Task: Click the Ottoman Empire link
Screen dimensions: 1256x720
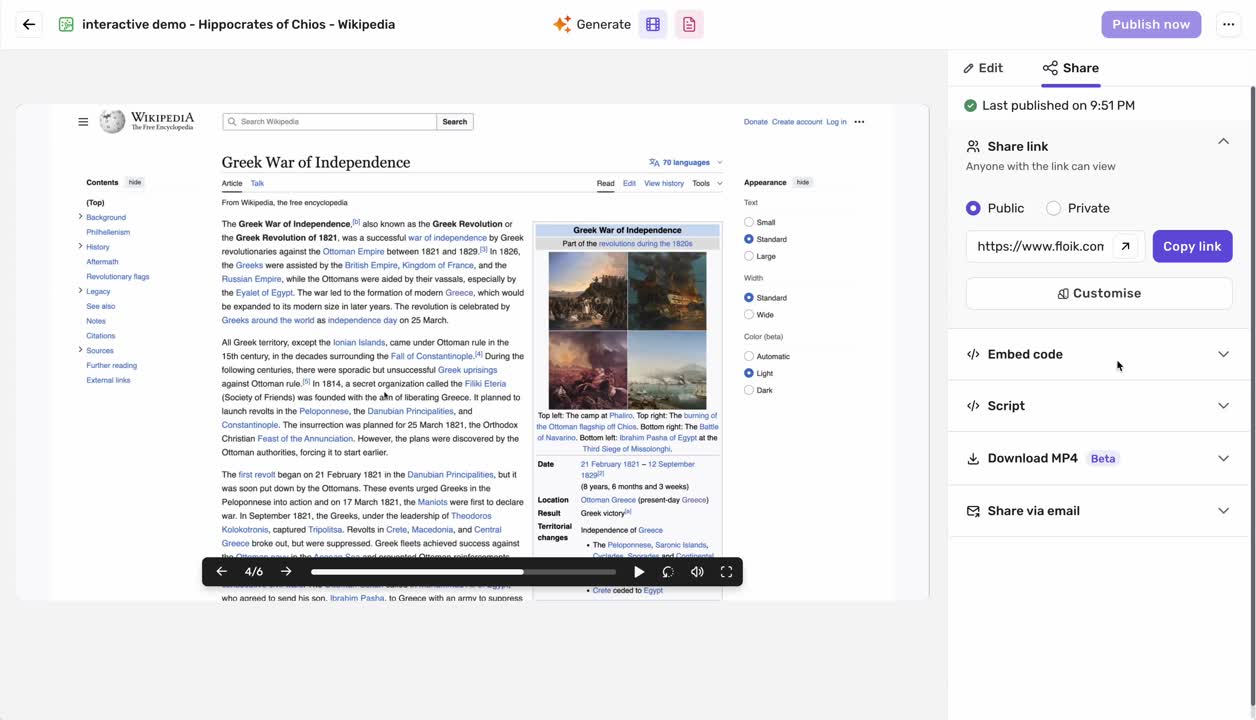Action: click(354, 252)
